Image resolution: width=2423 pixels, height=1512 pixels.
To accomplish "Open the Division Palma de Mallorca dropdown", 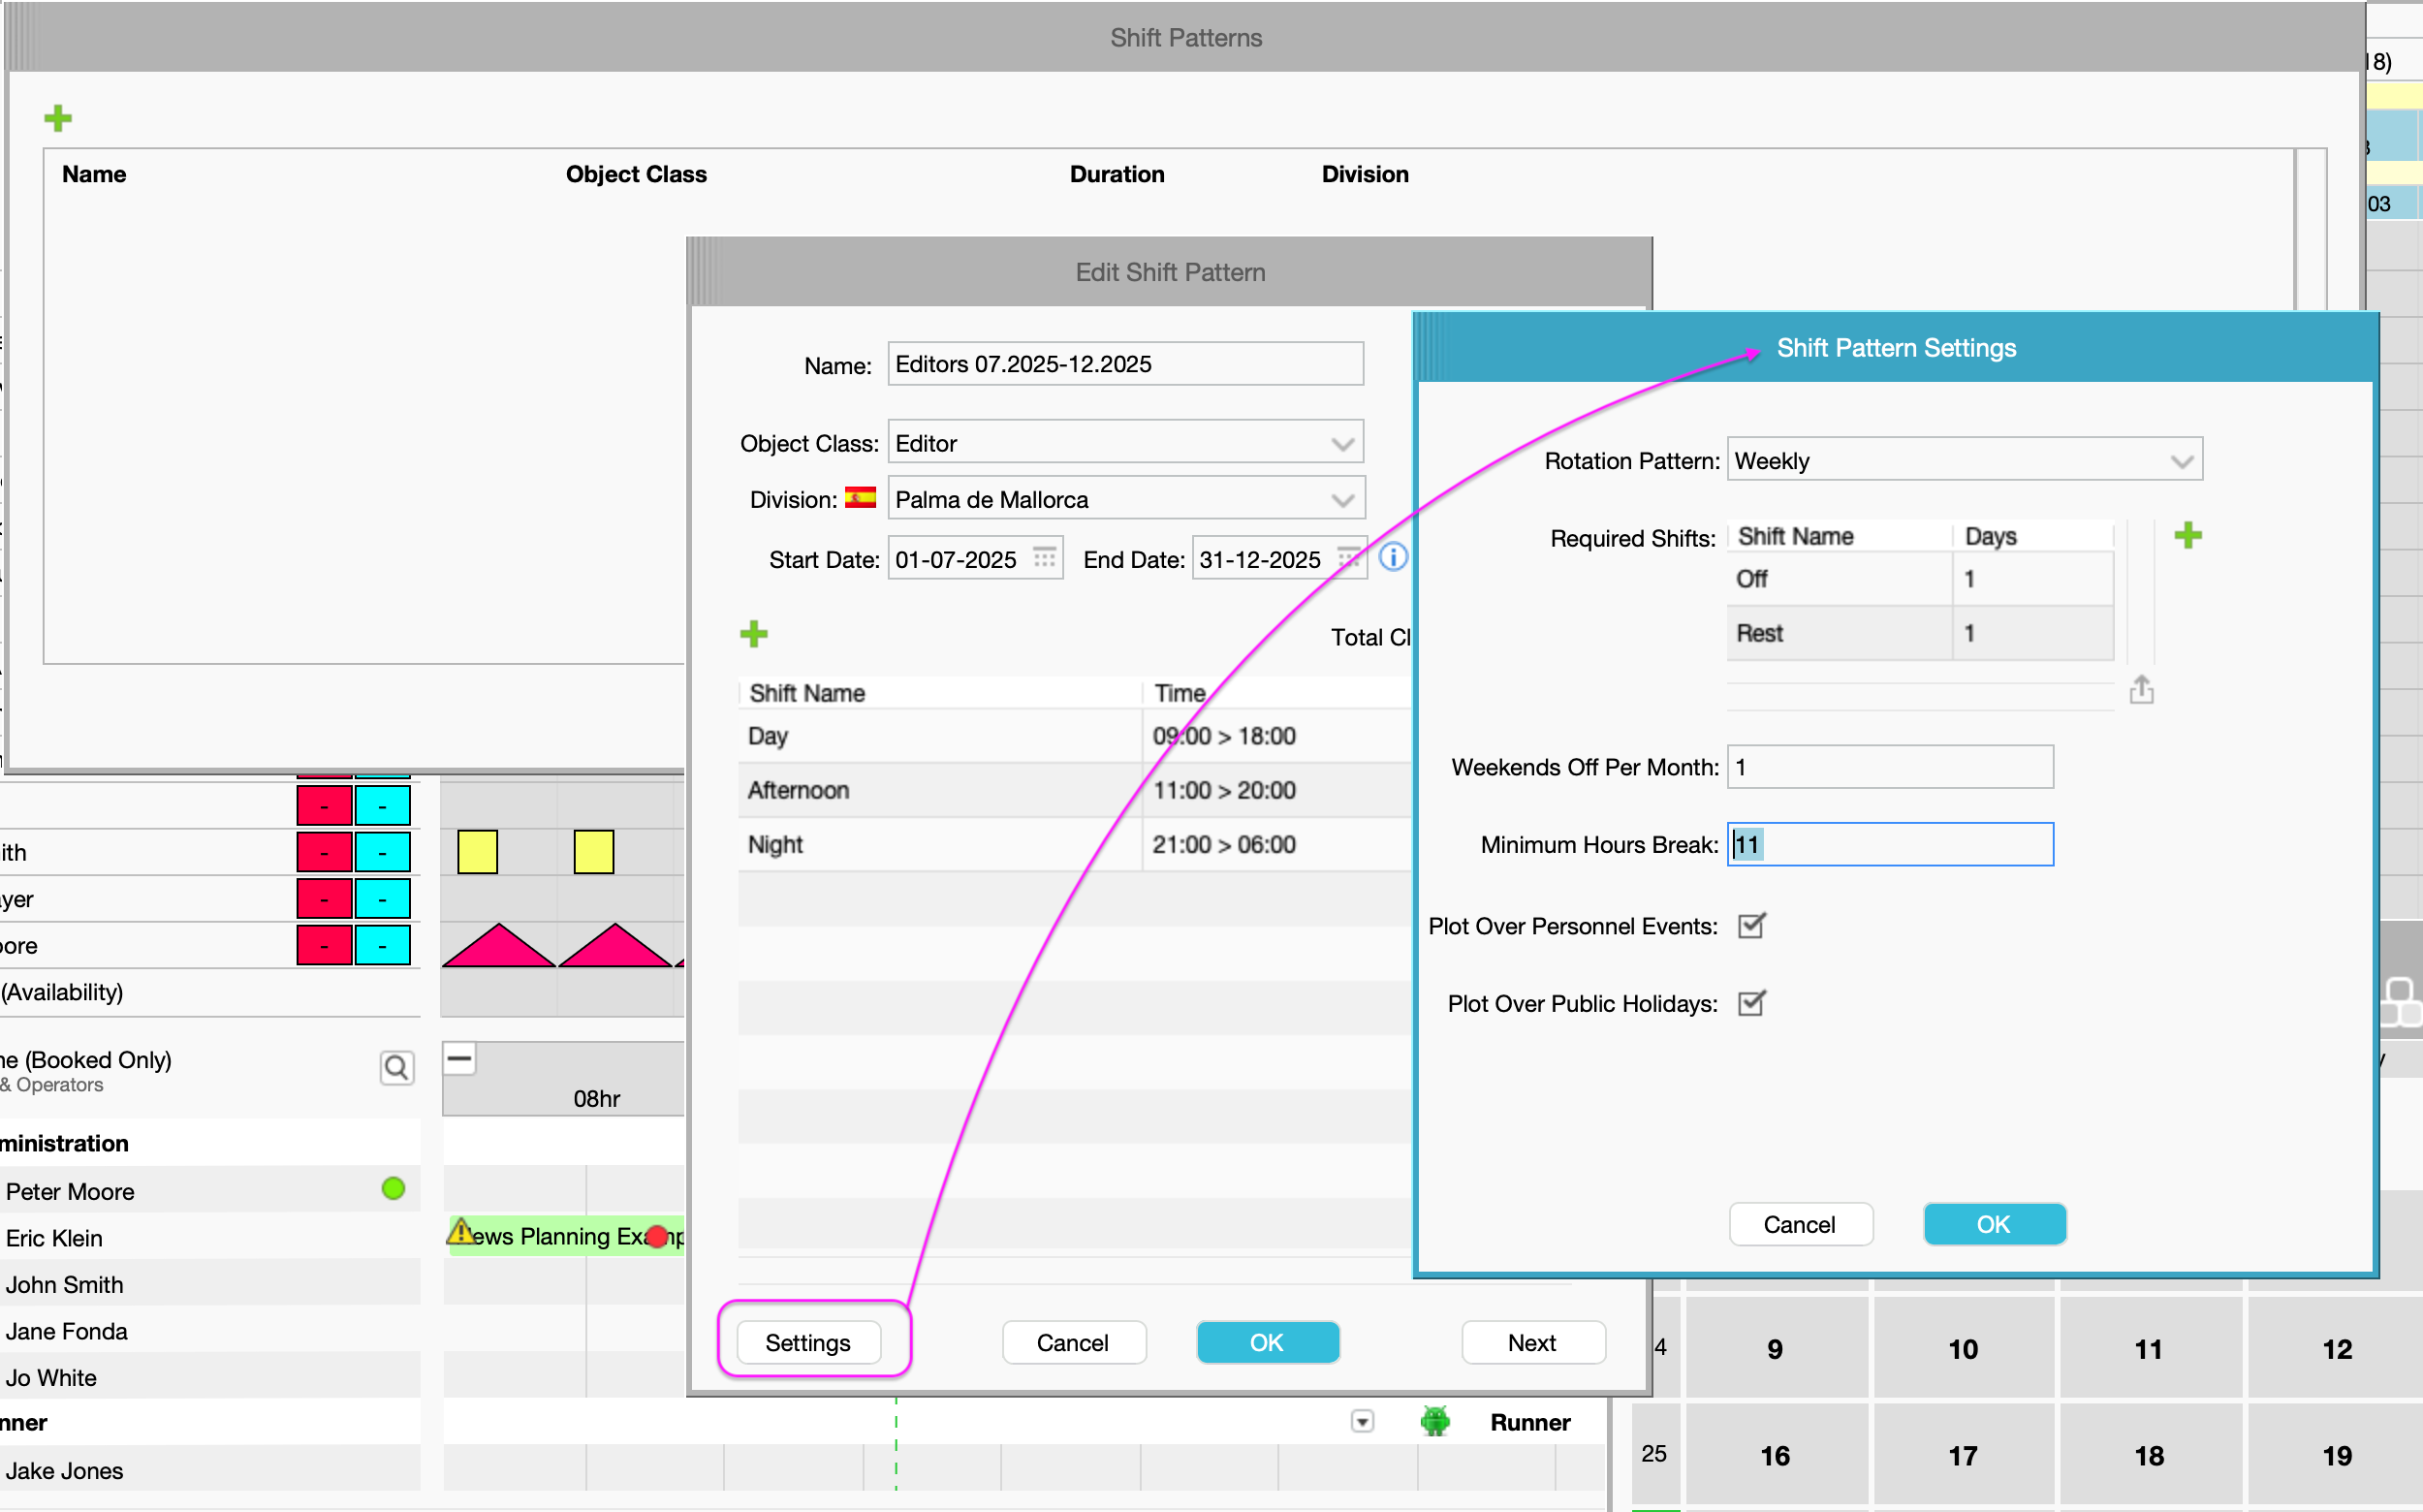I will (1342, 500).
